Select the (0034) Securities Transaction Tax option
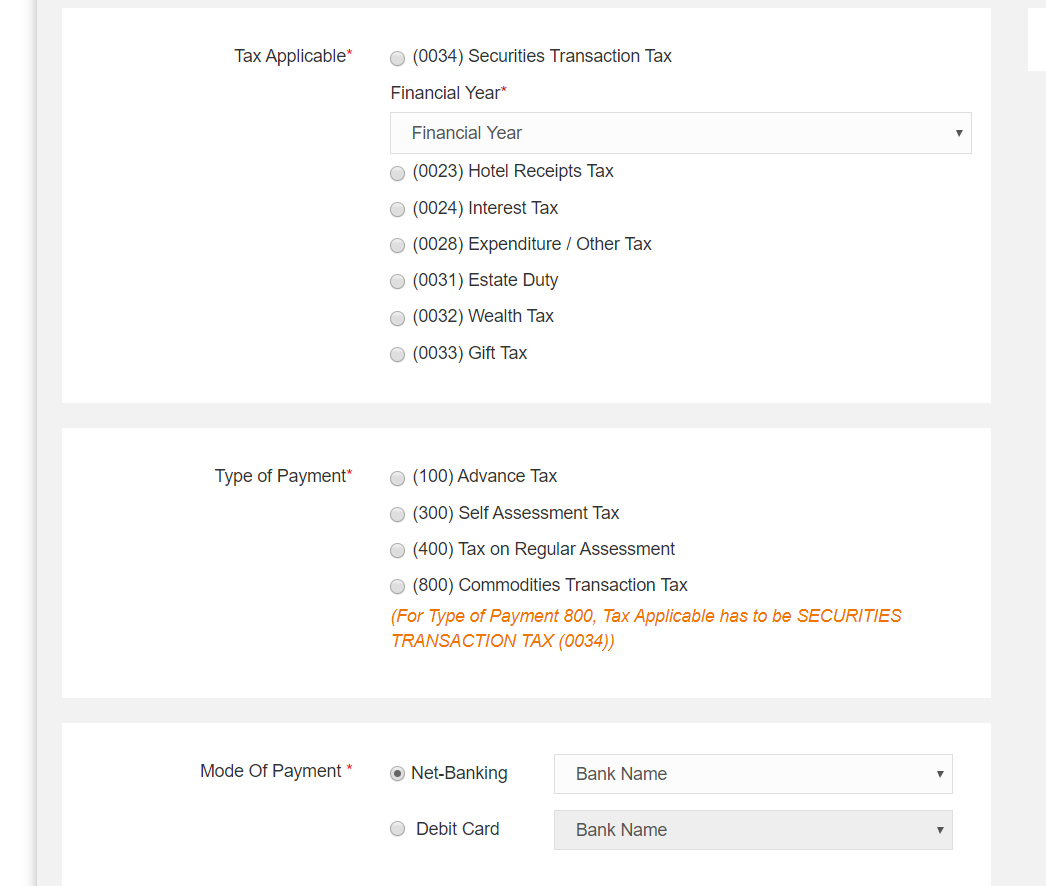1046x886 pixels. [x=397, y=58]
